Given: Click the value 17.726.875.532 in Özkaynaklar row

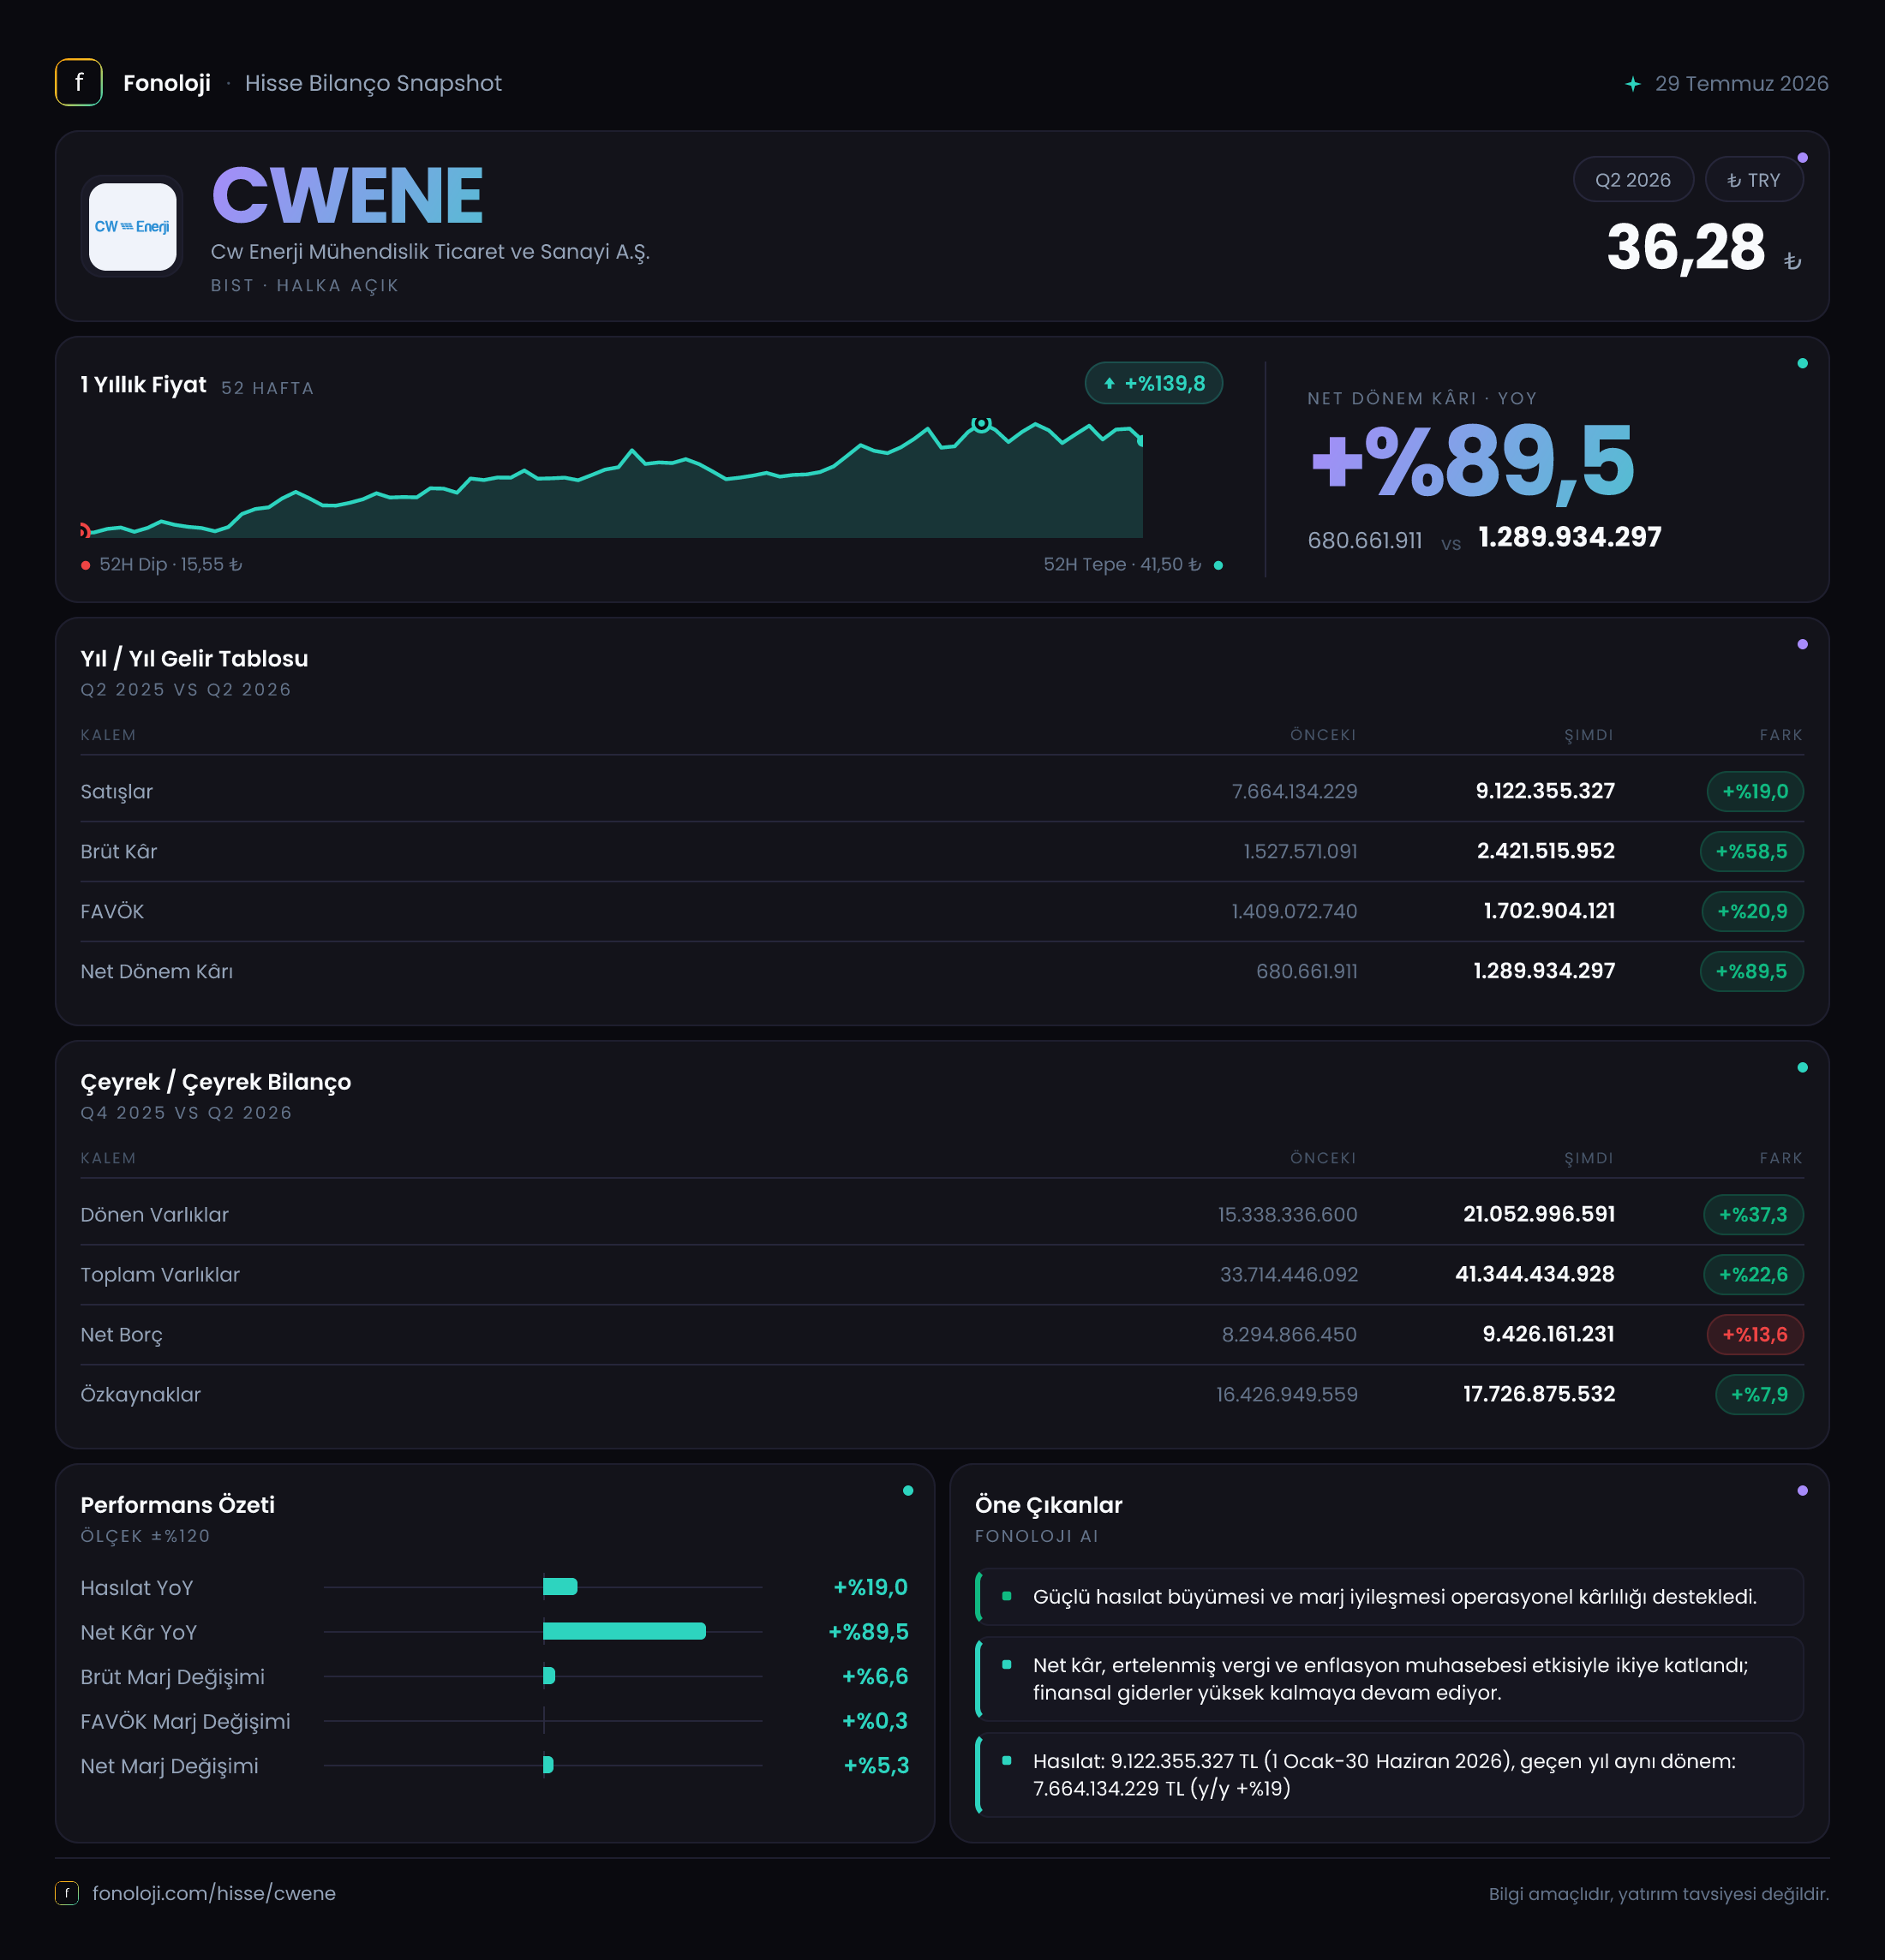Looking at the screenshot, I should (1539, 1394).
